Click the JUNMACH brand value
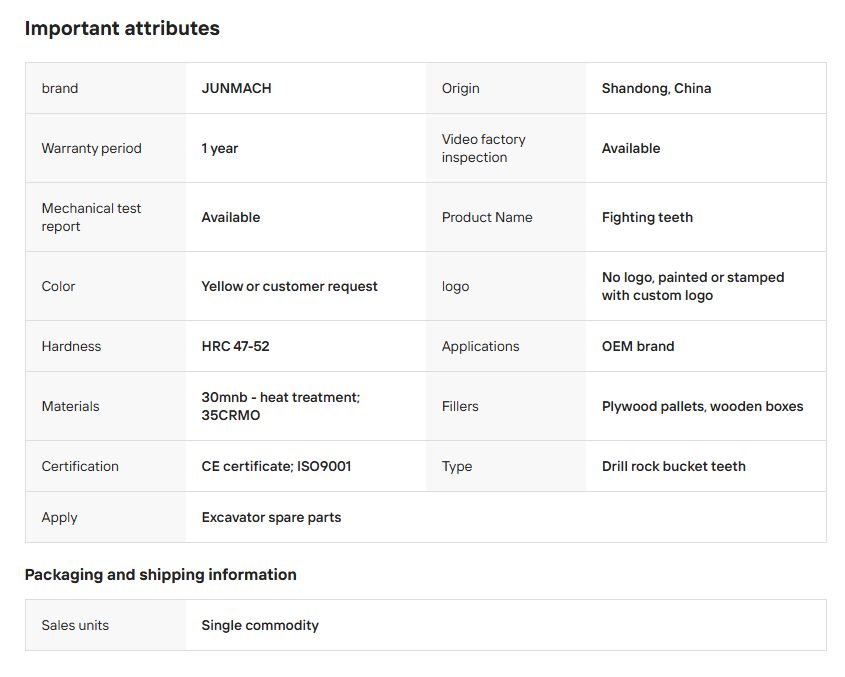The image size is (845, 677). point(236,88)
